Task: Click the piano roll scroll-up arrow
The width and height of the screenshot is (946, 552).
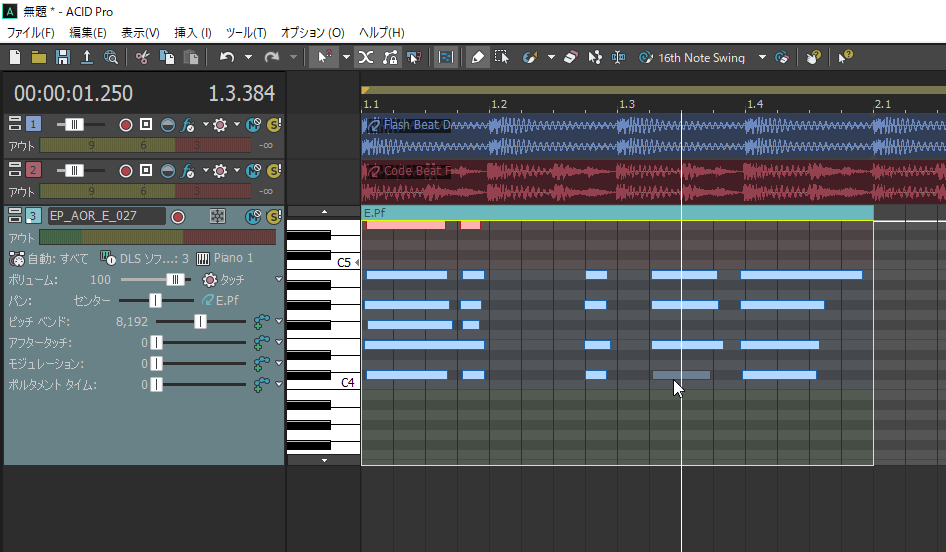Action: 324,212
